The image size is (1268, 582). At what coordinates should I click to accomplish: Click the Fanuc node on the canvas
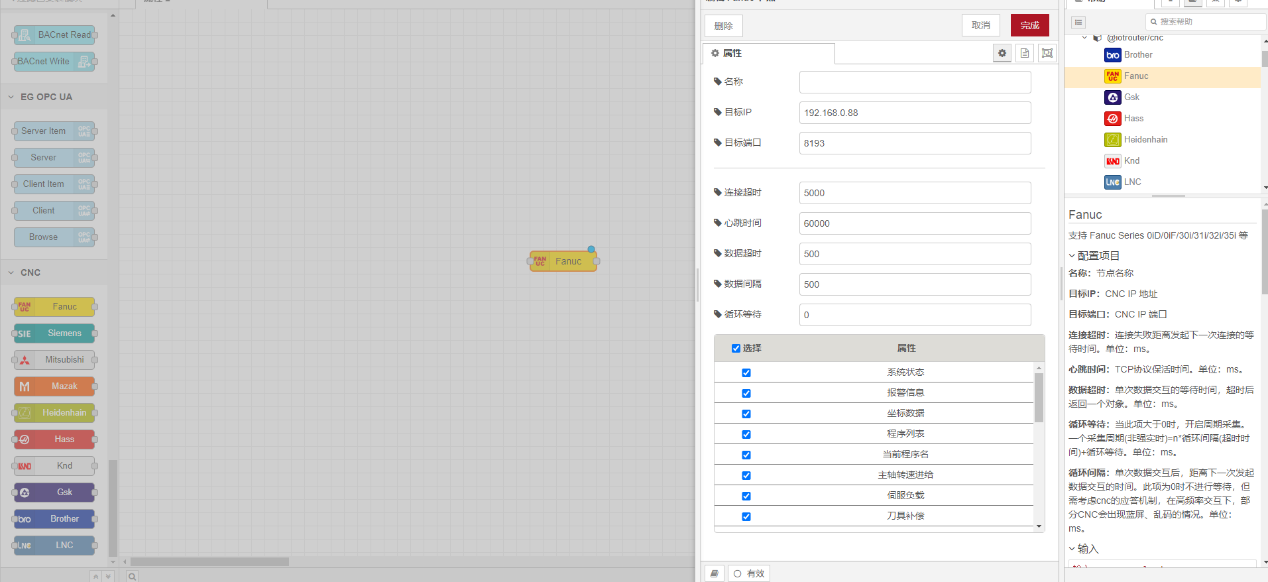(563, 262)
